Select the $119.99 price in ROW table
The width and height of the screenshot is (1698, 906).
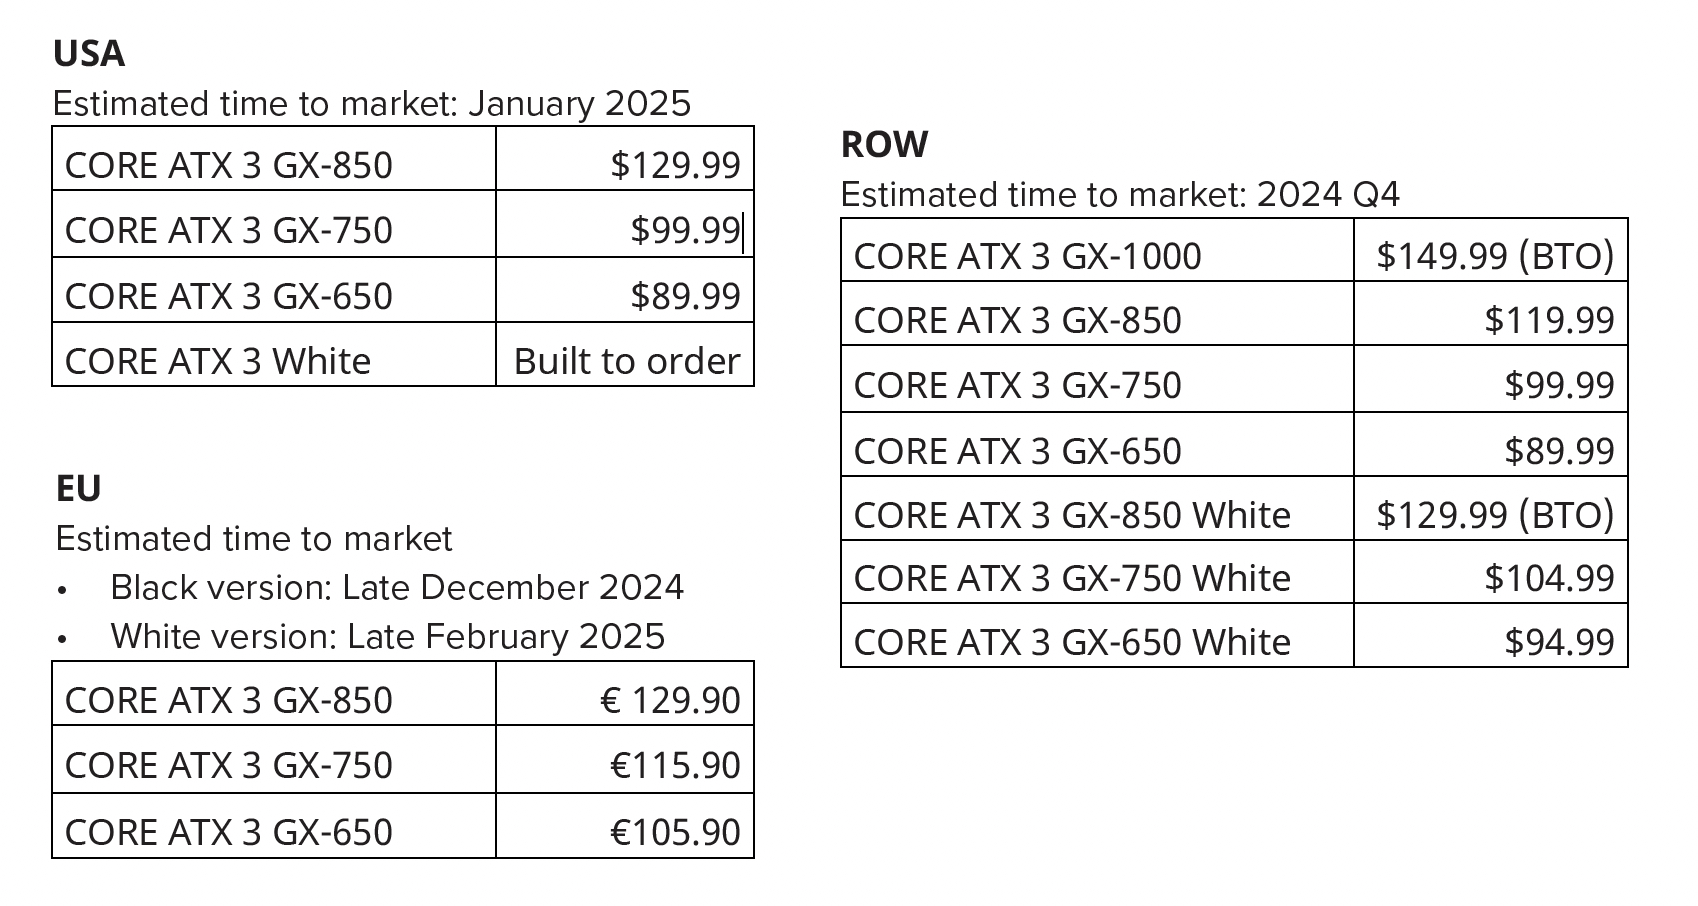[1549, 321]
